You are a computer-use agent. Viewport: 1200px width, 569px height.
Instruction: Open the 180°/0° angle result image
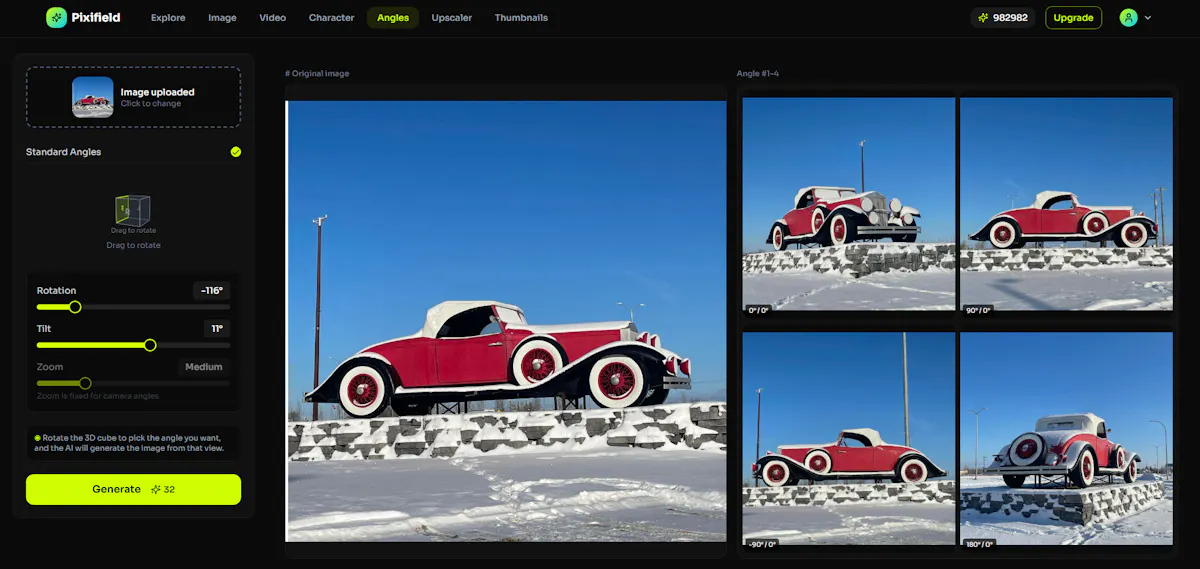coord(1066,439)
